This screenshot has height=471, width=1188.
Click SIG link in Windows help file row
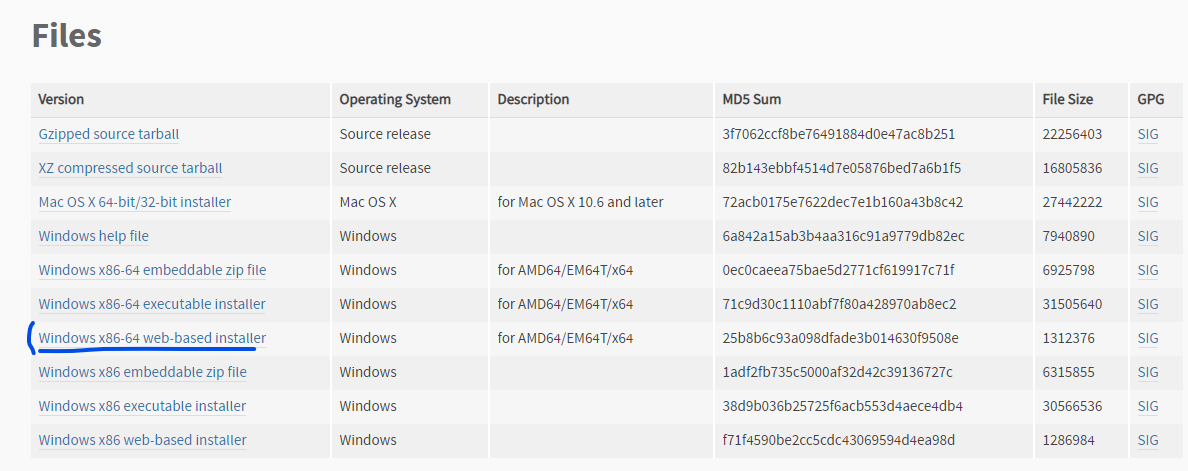point(1148,236)
